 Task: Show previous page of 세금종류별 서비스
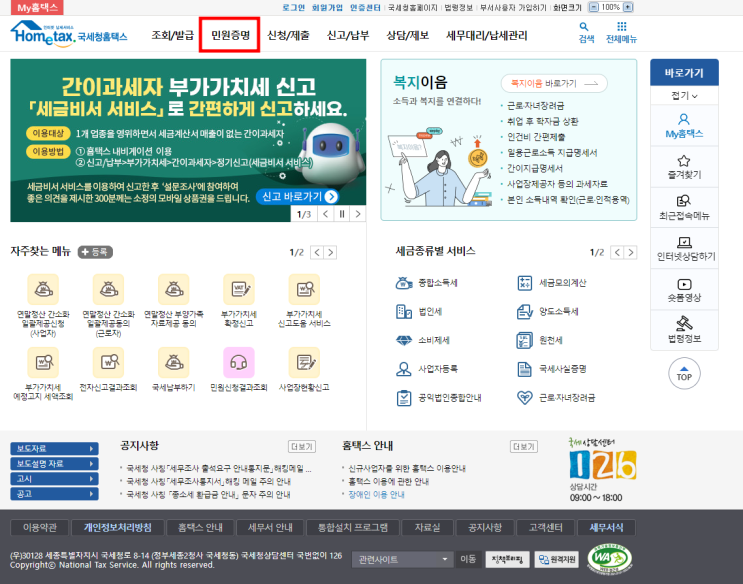coord(617,252)
